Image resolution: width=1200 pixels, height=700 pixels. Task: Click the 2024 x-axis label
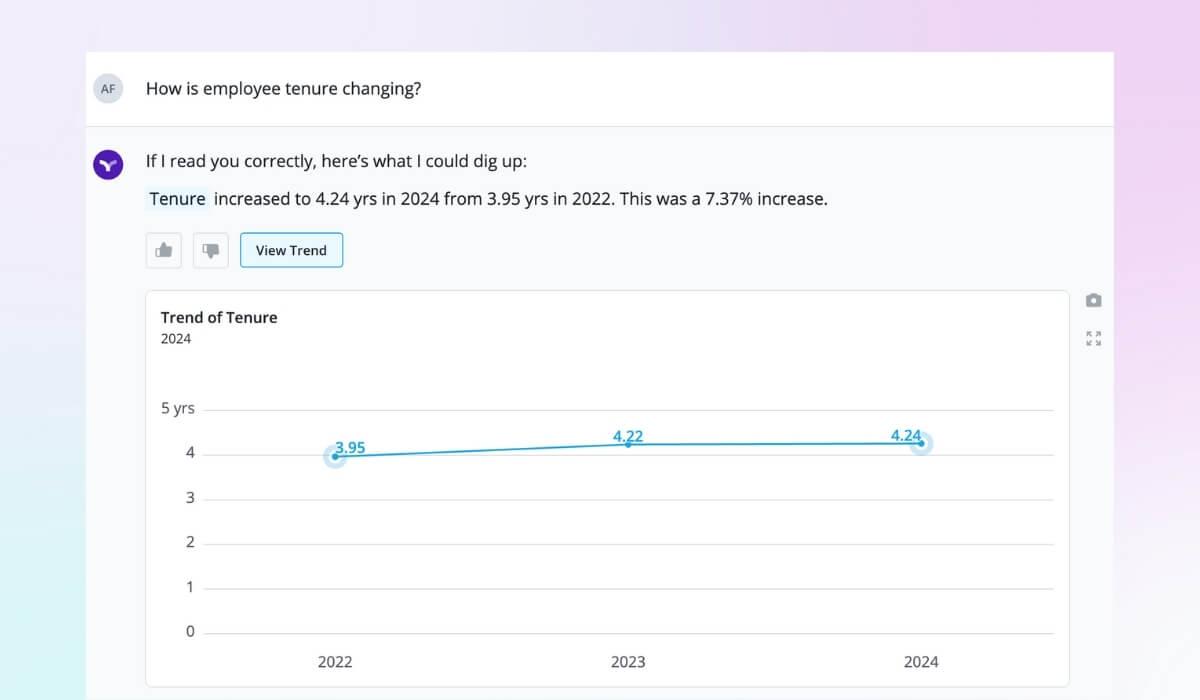pos(921,662)
